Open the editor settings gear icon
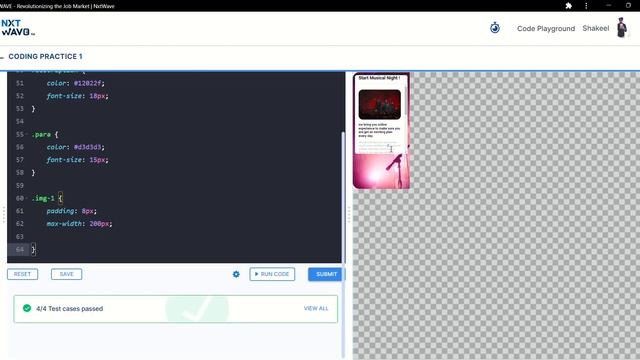This screenshot has height=360, width=640. click(236, 274)
